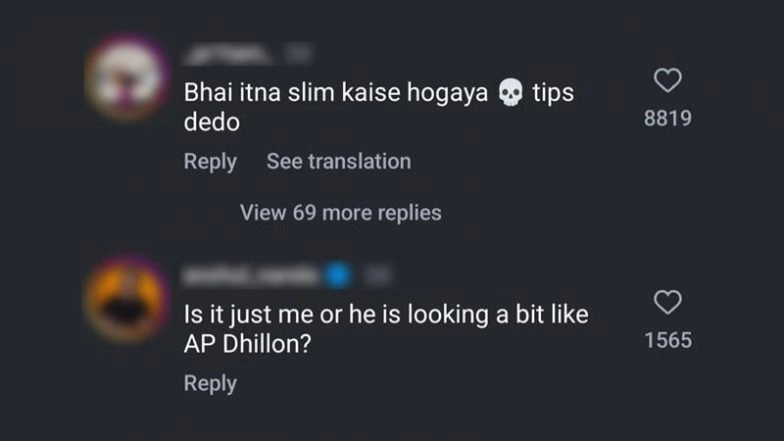This screenshot has height=441, width=784.
Task: Click the blue verified badge
Action: tap(338, 276)
